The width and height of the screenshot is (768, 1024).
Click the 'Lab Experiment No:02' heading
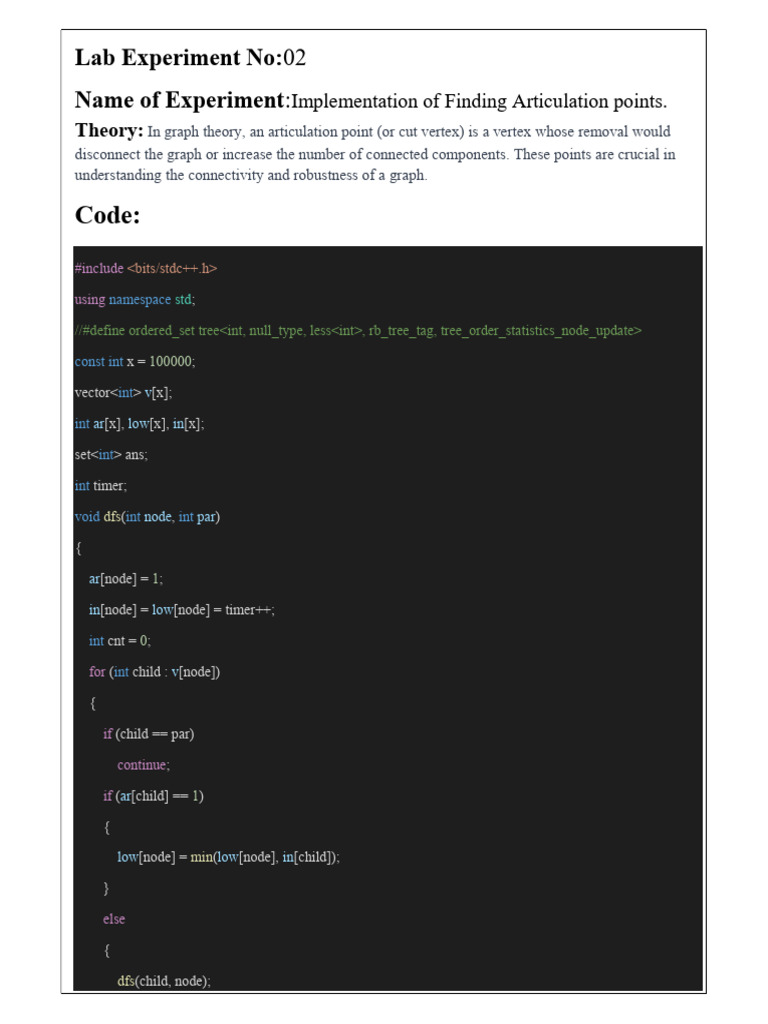click(x=190, y=58)
